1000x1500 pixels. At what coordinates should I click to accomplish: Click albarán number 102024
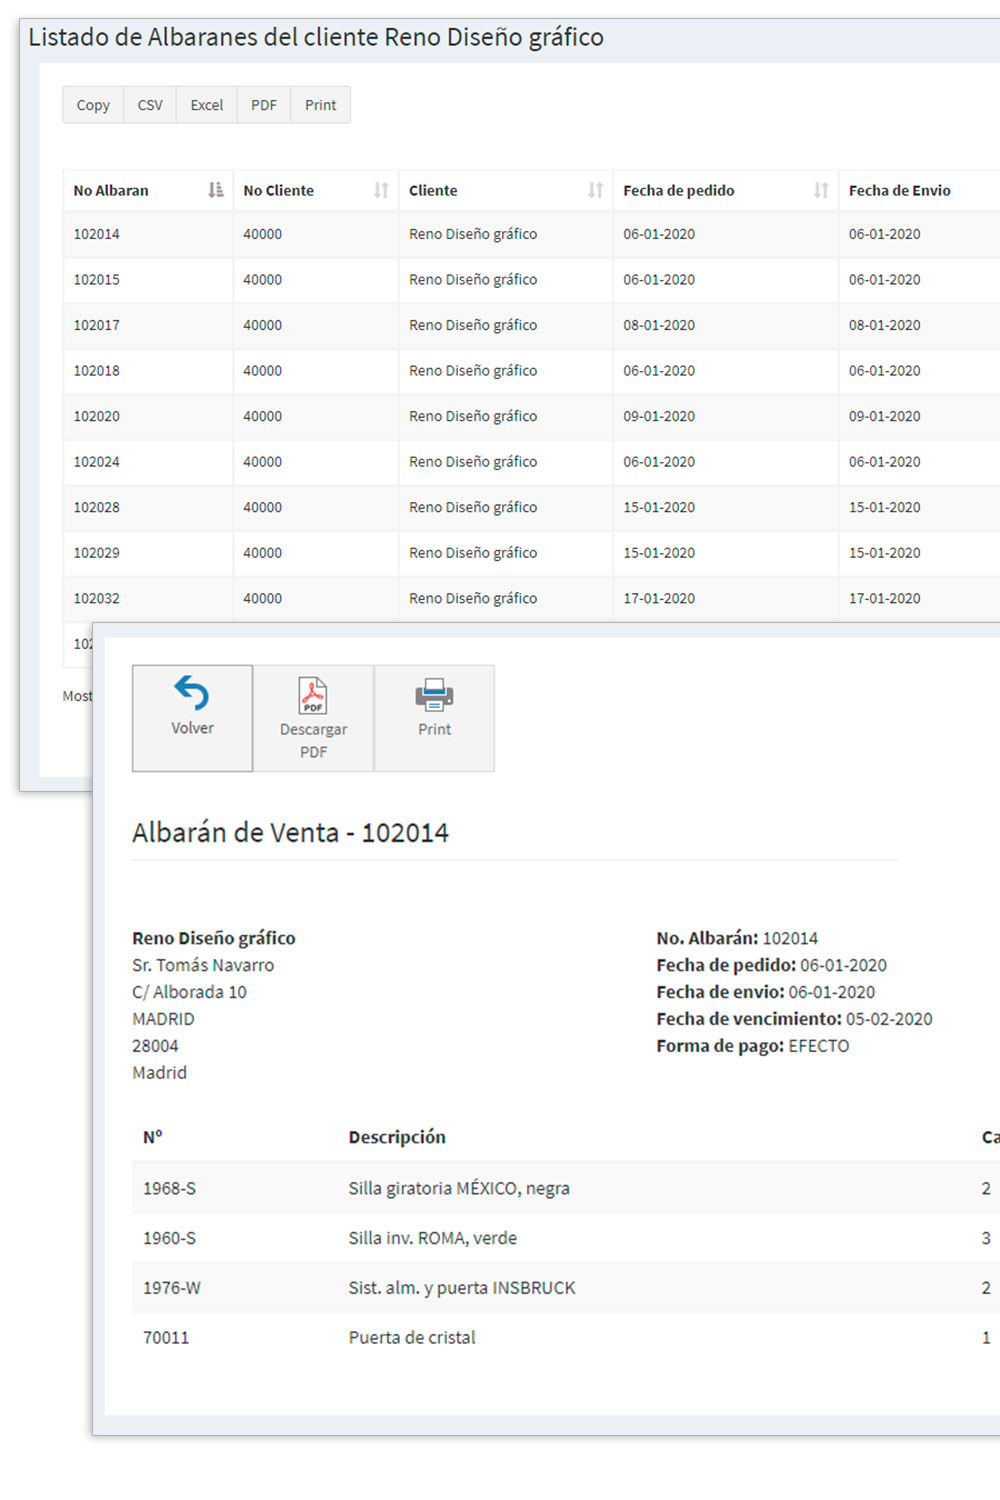[x=96, y=461]
